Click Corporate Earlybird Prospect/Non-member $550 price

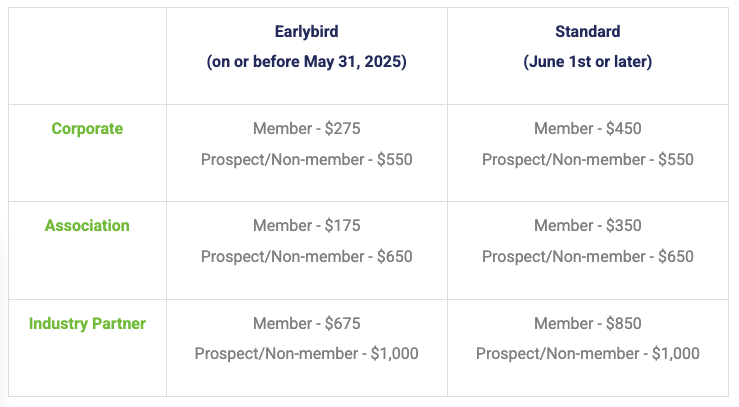point(306,160)
